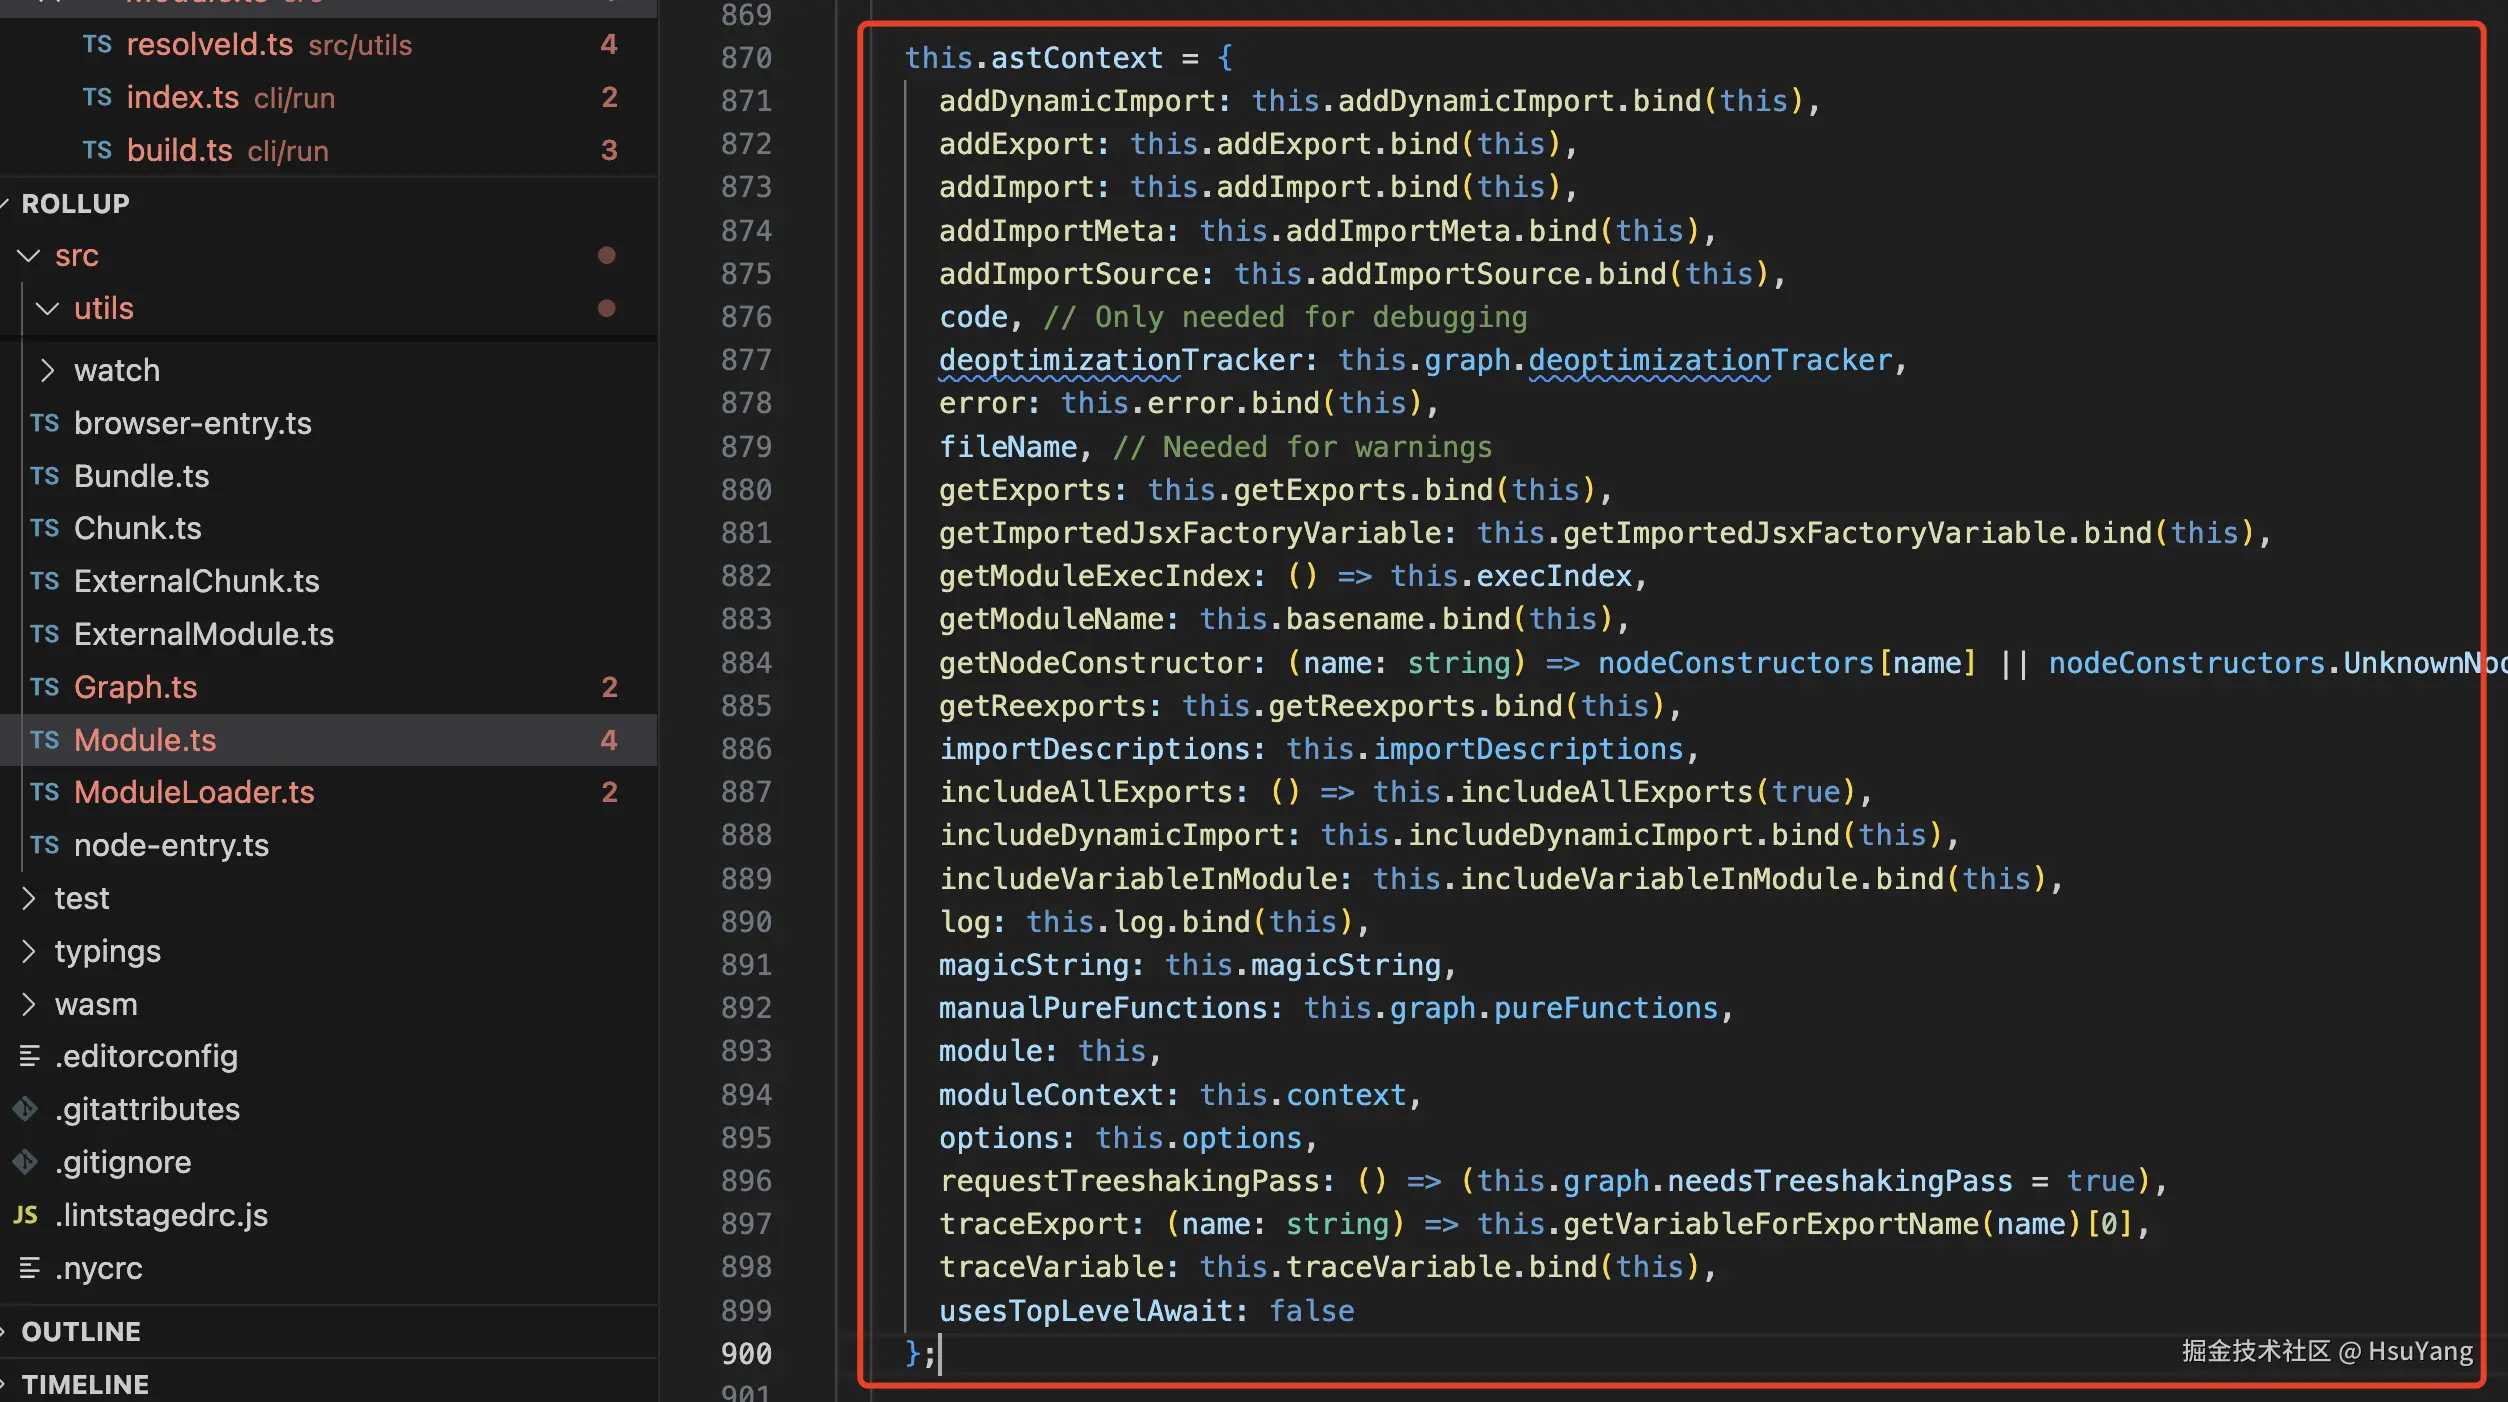The image size is (2508, 1402).
Task: Click the JS icon of .lintstagedrc.js
Action: (x=26, y=1215)
